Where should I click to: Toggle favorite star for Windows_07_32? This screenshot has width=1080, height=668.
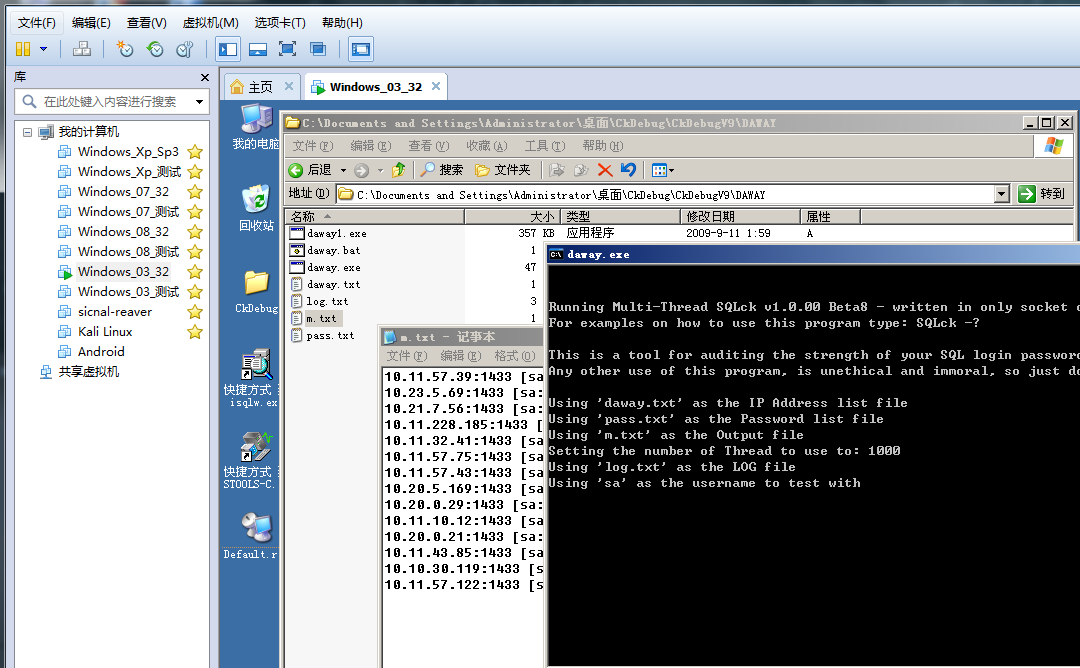[195, 191]
